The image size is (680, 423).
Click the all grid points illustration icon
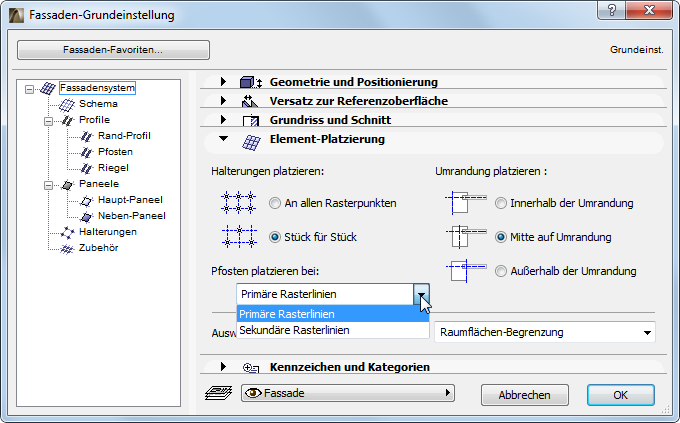pyautogui.click(x=239, y=203)
